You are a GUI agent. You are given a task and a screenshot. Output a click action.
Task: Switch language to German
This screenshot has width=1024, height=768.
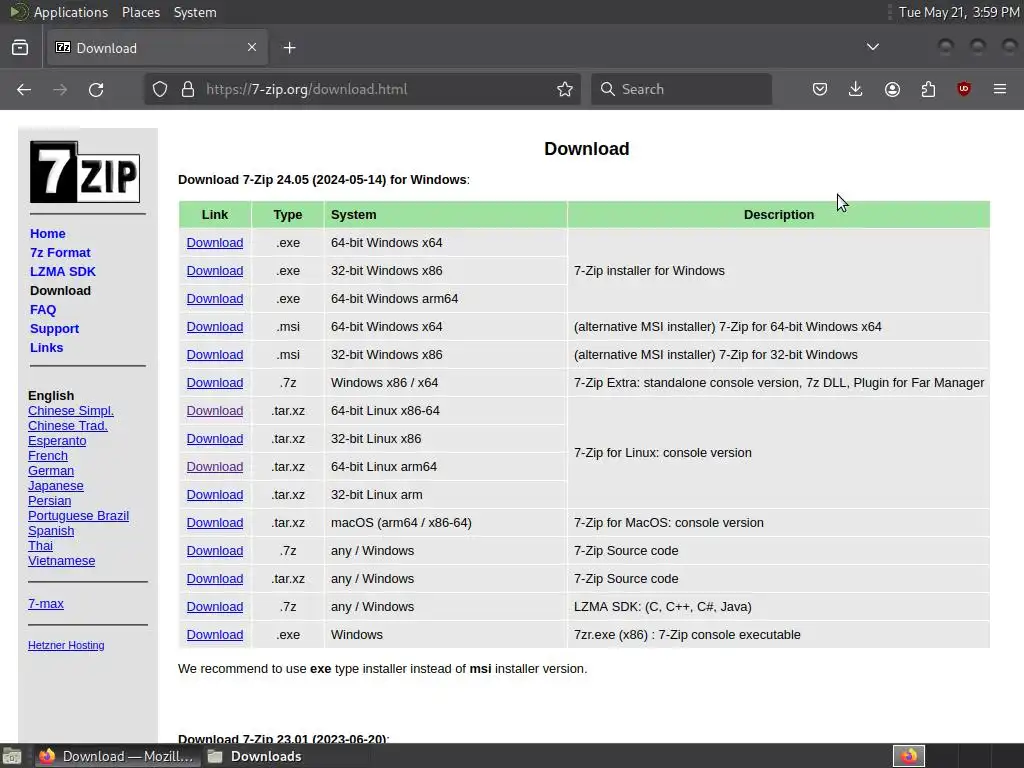pos(51,471)
